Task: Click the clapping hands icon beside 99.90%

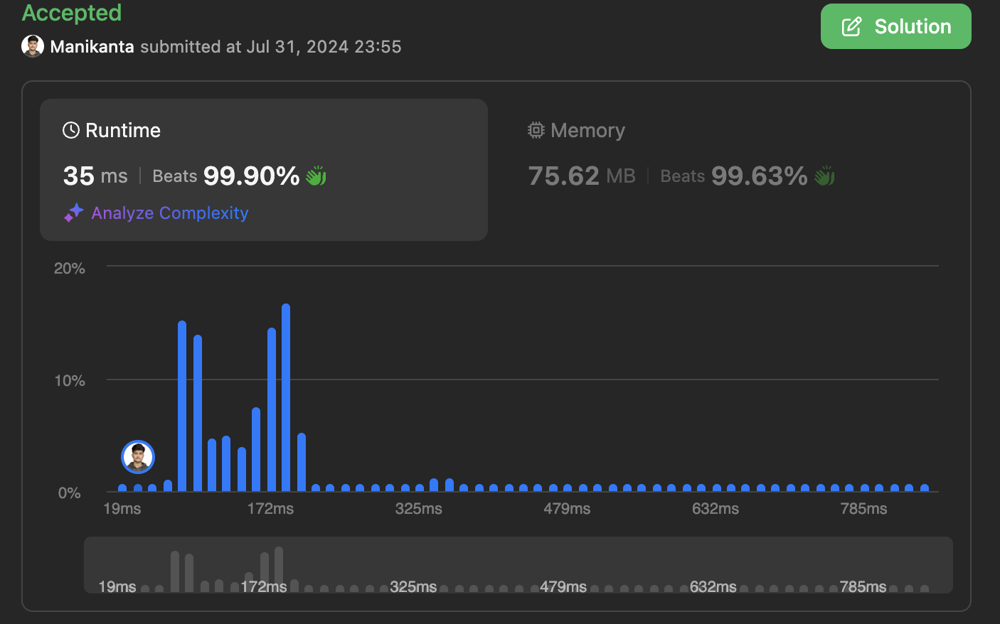Action: tap(316, 177)
